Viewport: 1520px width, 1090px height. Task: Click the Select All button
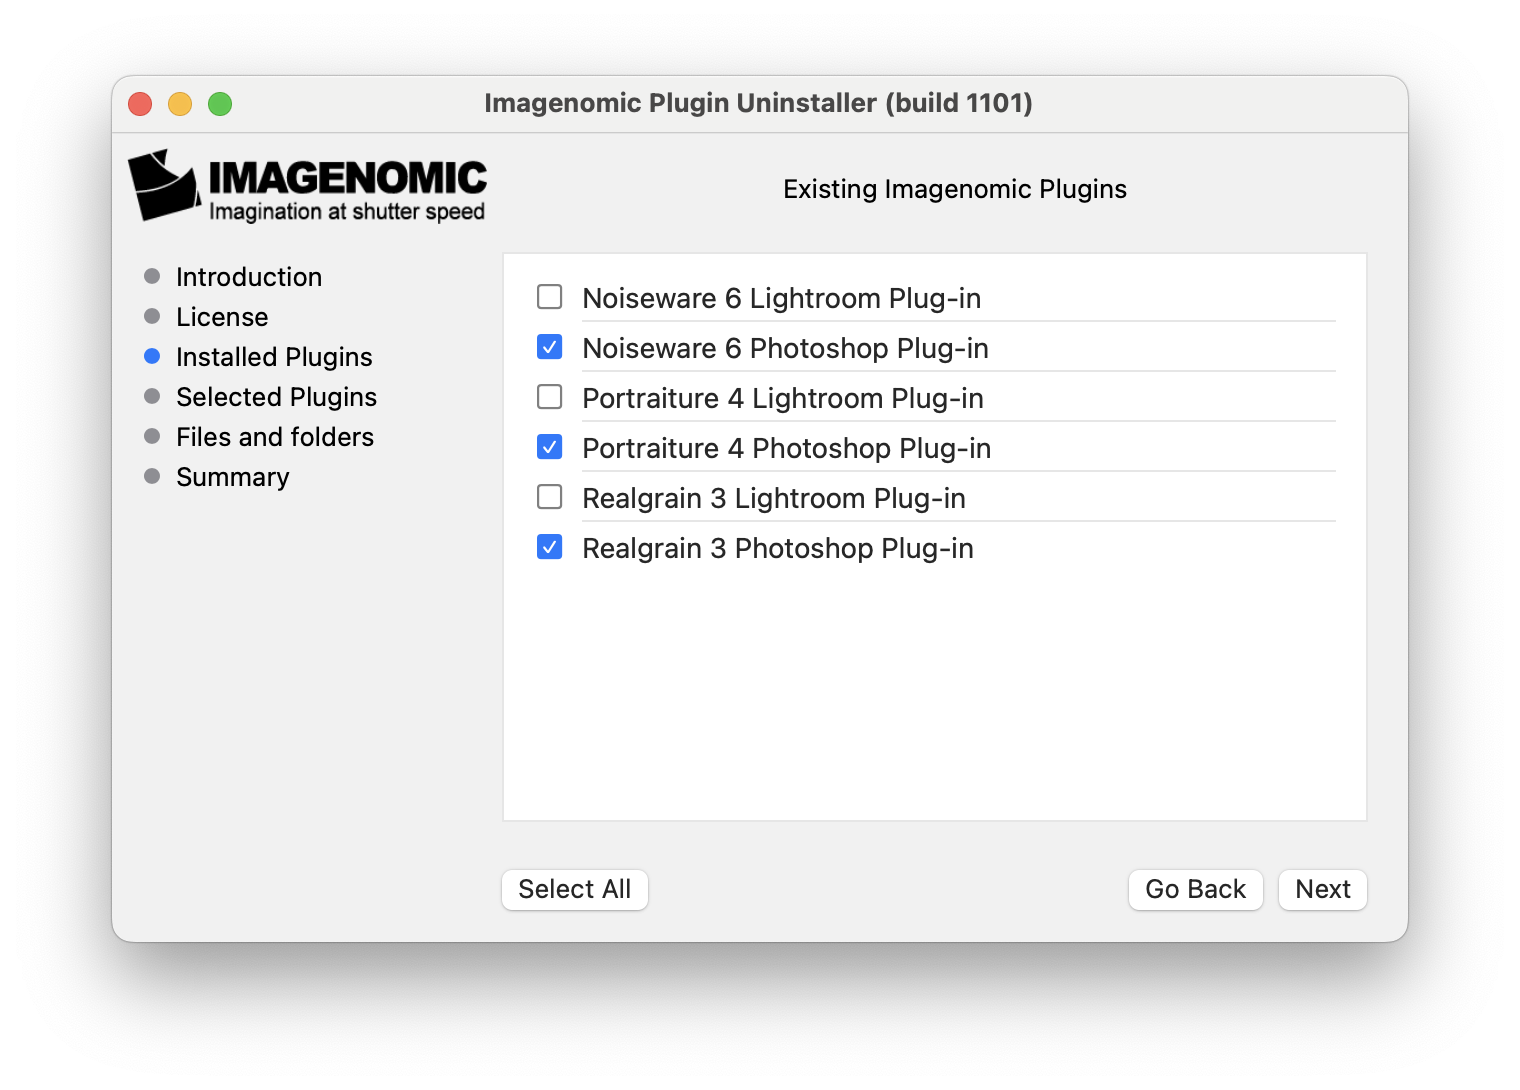[575, 889]
